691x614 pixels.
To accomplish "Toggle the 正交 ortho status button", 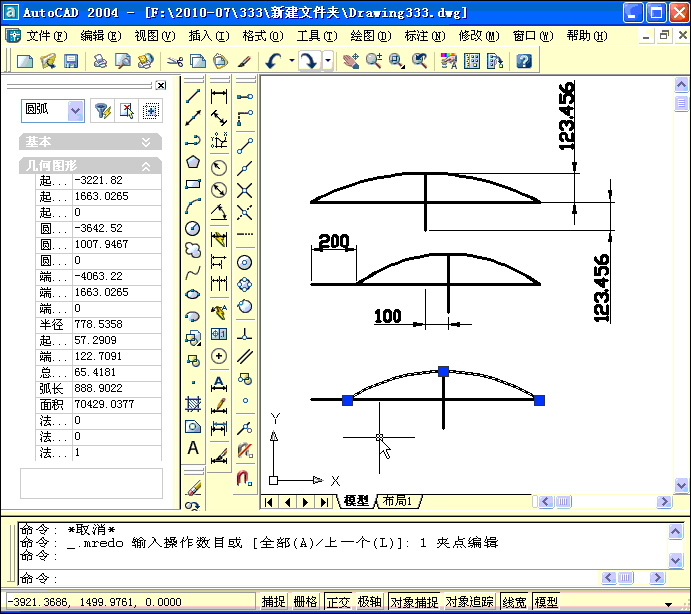I will pos(338,602).
